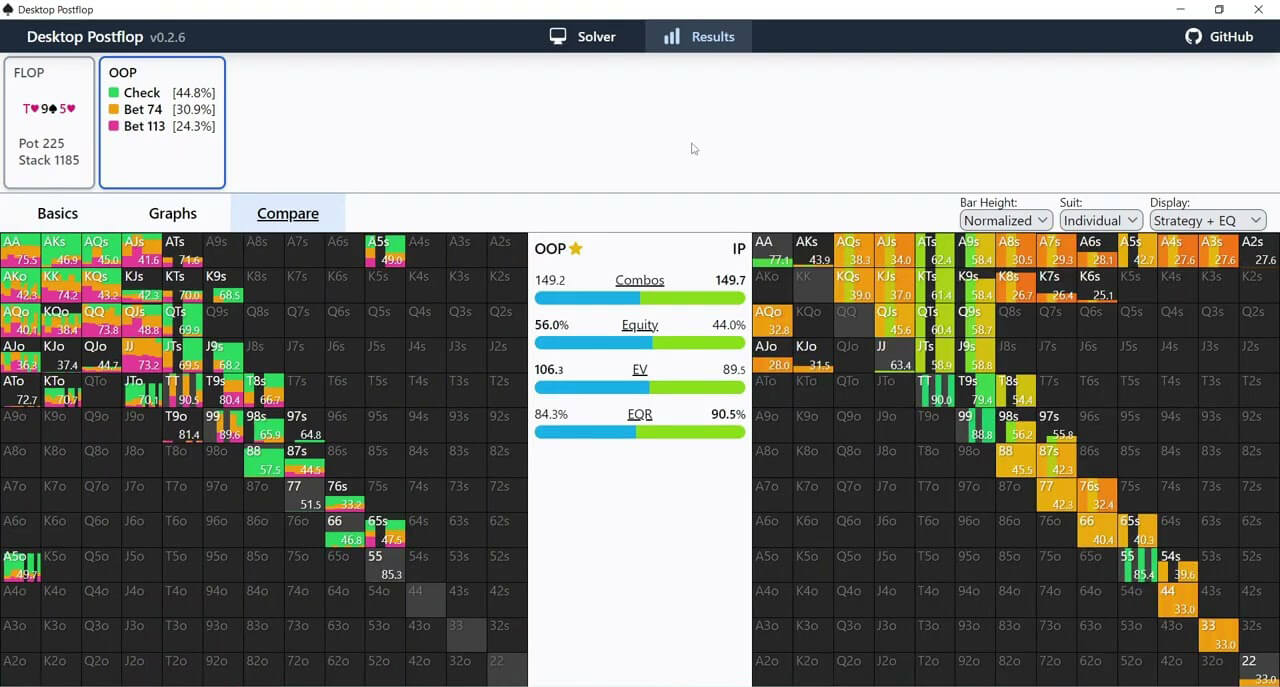
Task: Click the spade app icon in title bar
Action: (x=9, y=9)
